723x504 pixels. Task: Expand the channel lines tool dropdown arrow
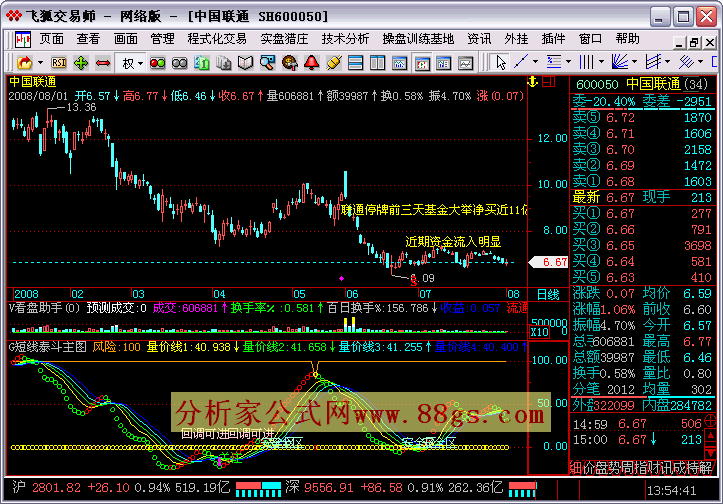pos(667,62)
